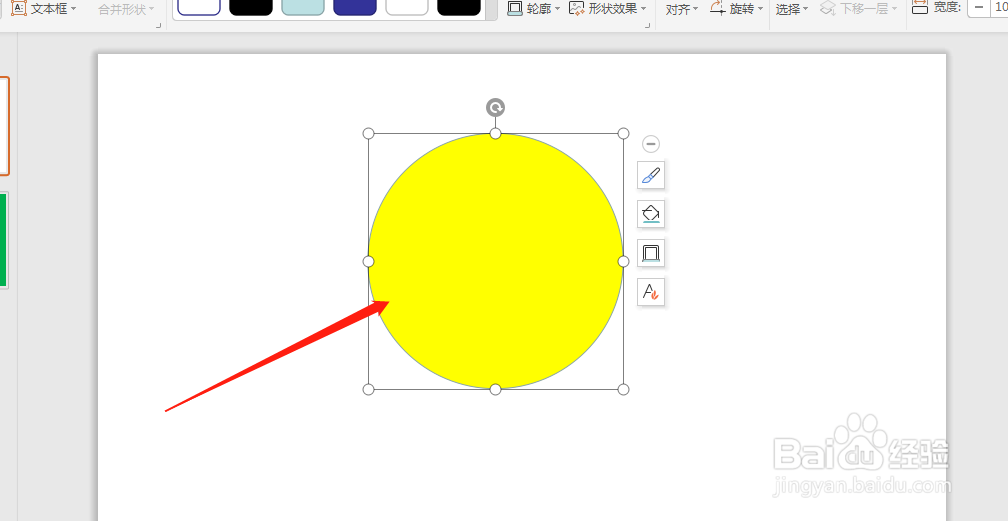Click the 轮廓 outline frame icon
Screen dimensions: 1008x521
(515, 8)
